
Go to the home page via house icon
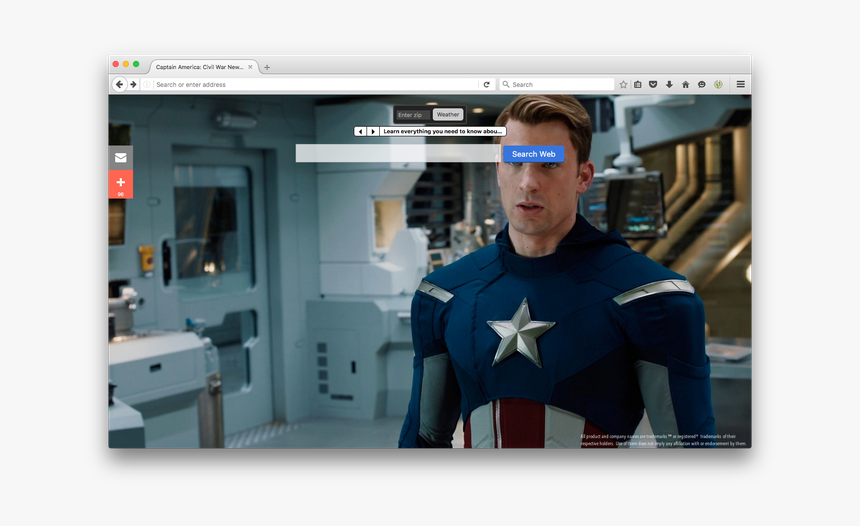tap(685, 84)
